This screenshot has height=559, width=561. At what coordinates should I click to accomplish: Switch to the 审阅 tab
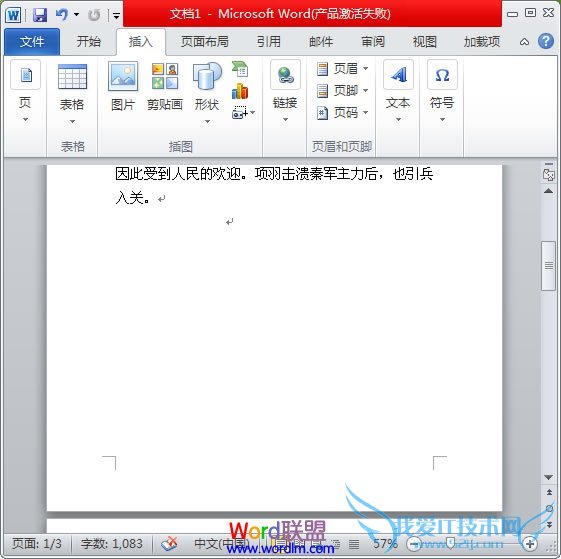pyautogui.click(x=373, y=42)
